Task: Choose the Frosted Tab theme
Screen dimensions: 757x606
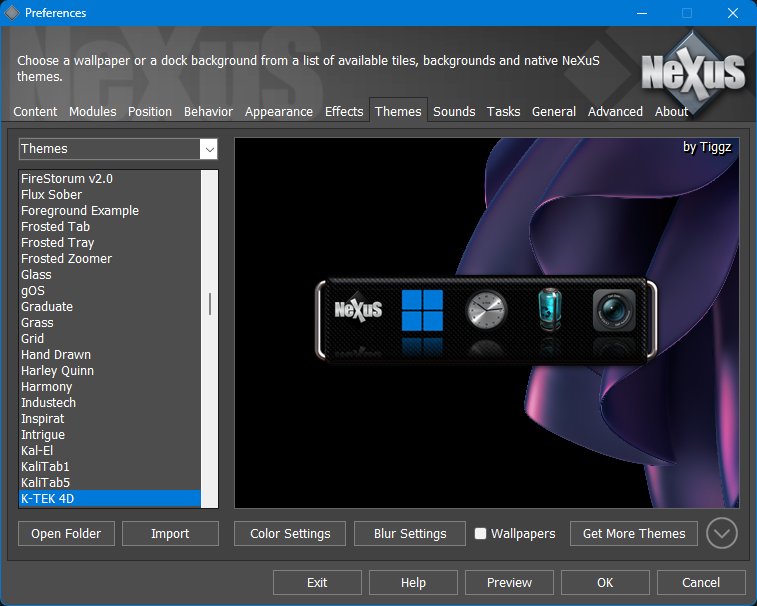Action: point(110,226)
